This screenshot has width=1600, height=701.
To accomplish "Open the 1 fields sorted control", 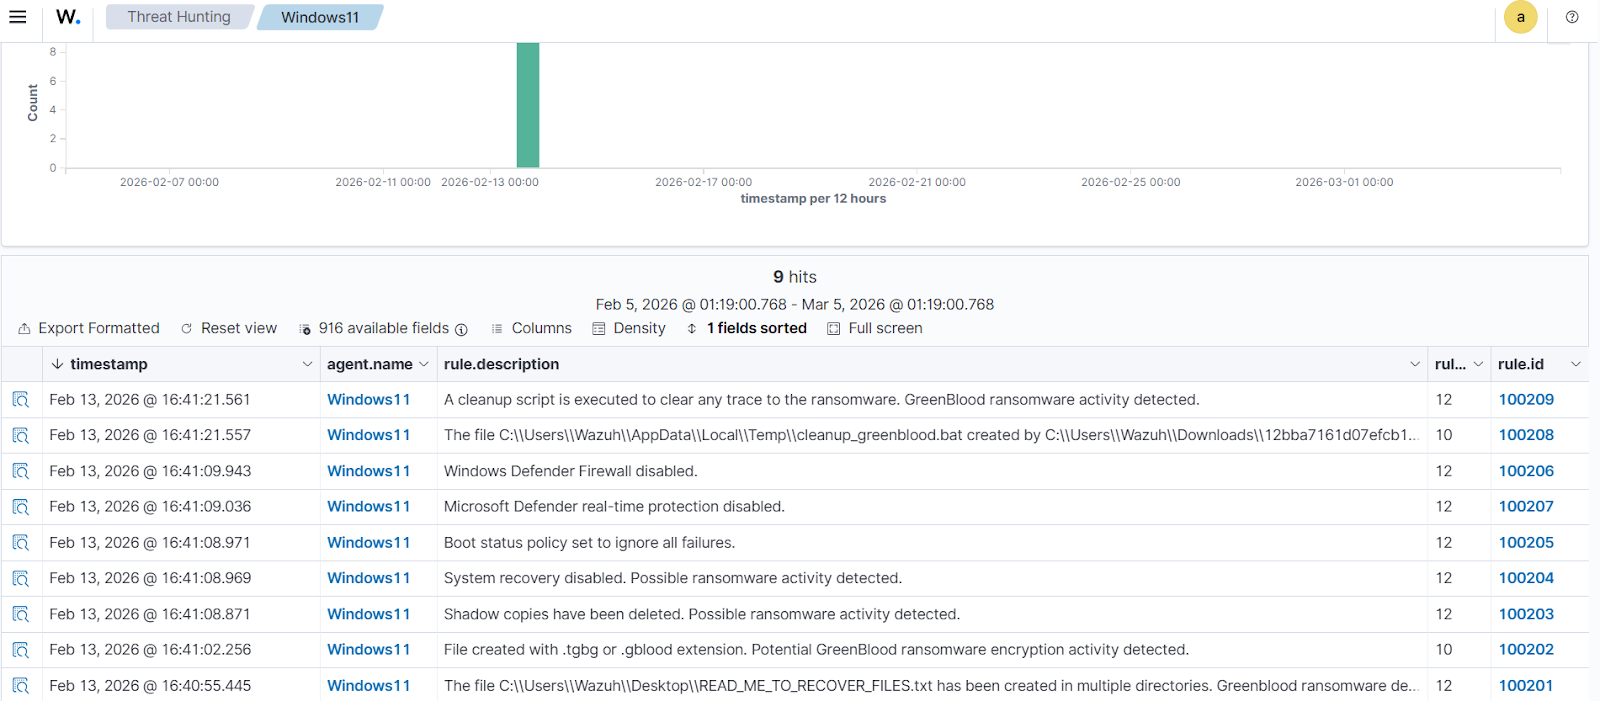I will (746, 328).
